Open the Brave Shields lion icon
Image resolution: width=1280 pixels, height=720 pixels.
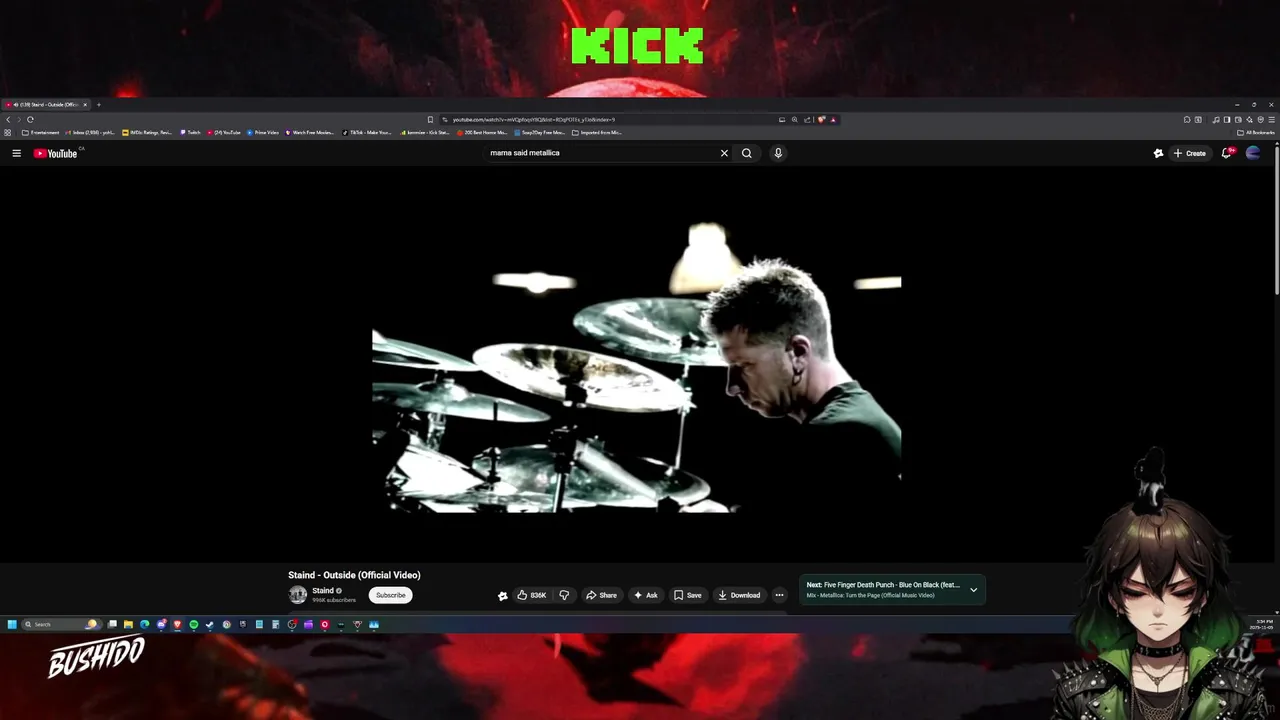[821, 119]
